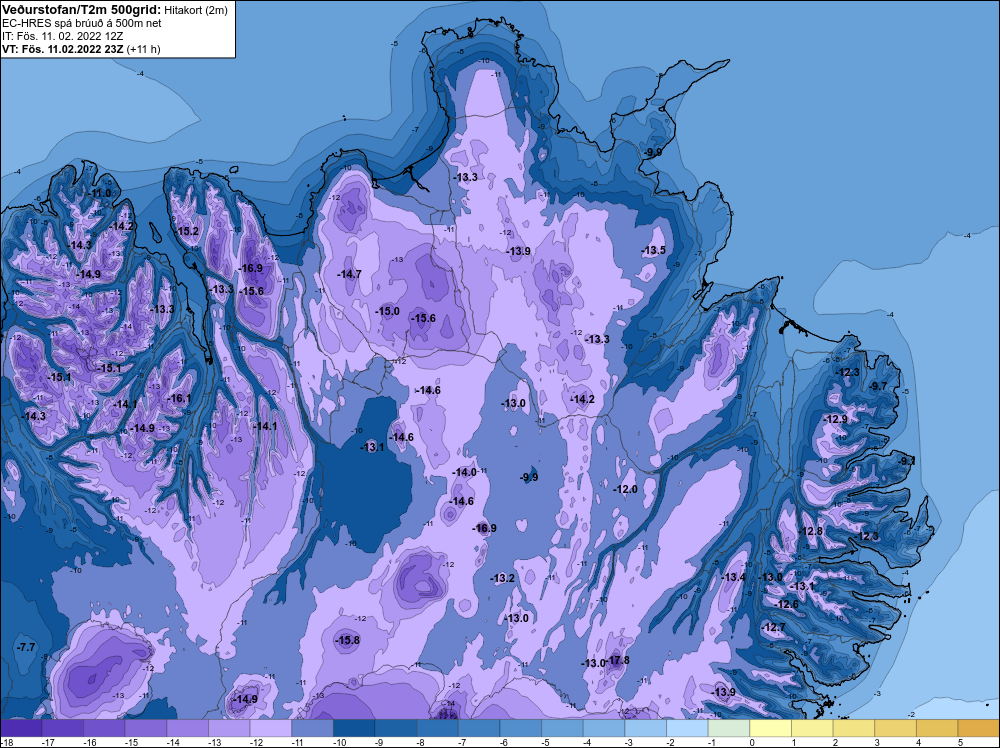Select the pale green legend swatch between -1 and 0
The height and width of the screenshot is (748, 1000).
tap(729, 728)
